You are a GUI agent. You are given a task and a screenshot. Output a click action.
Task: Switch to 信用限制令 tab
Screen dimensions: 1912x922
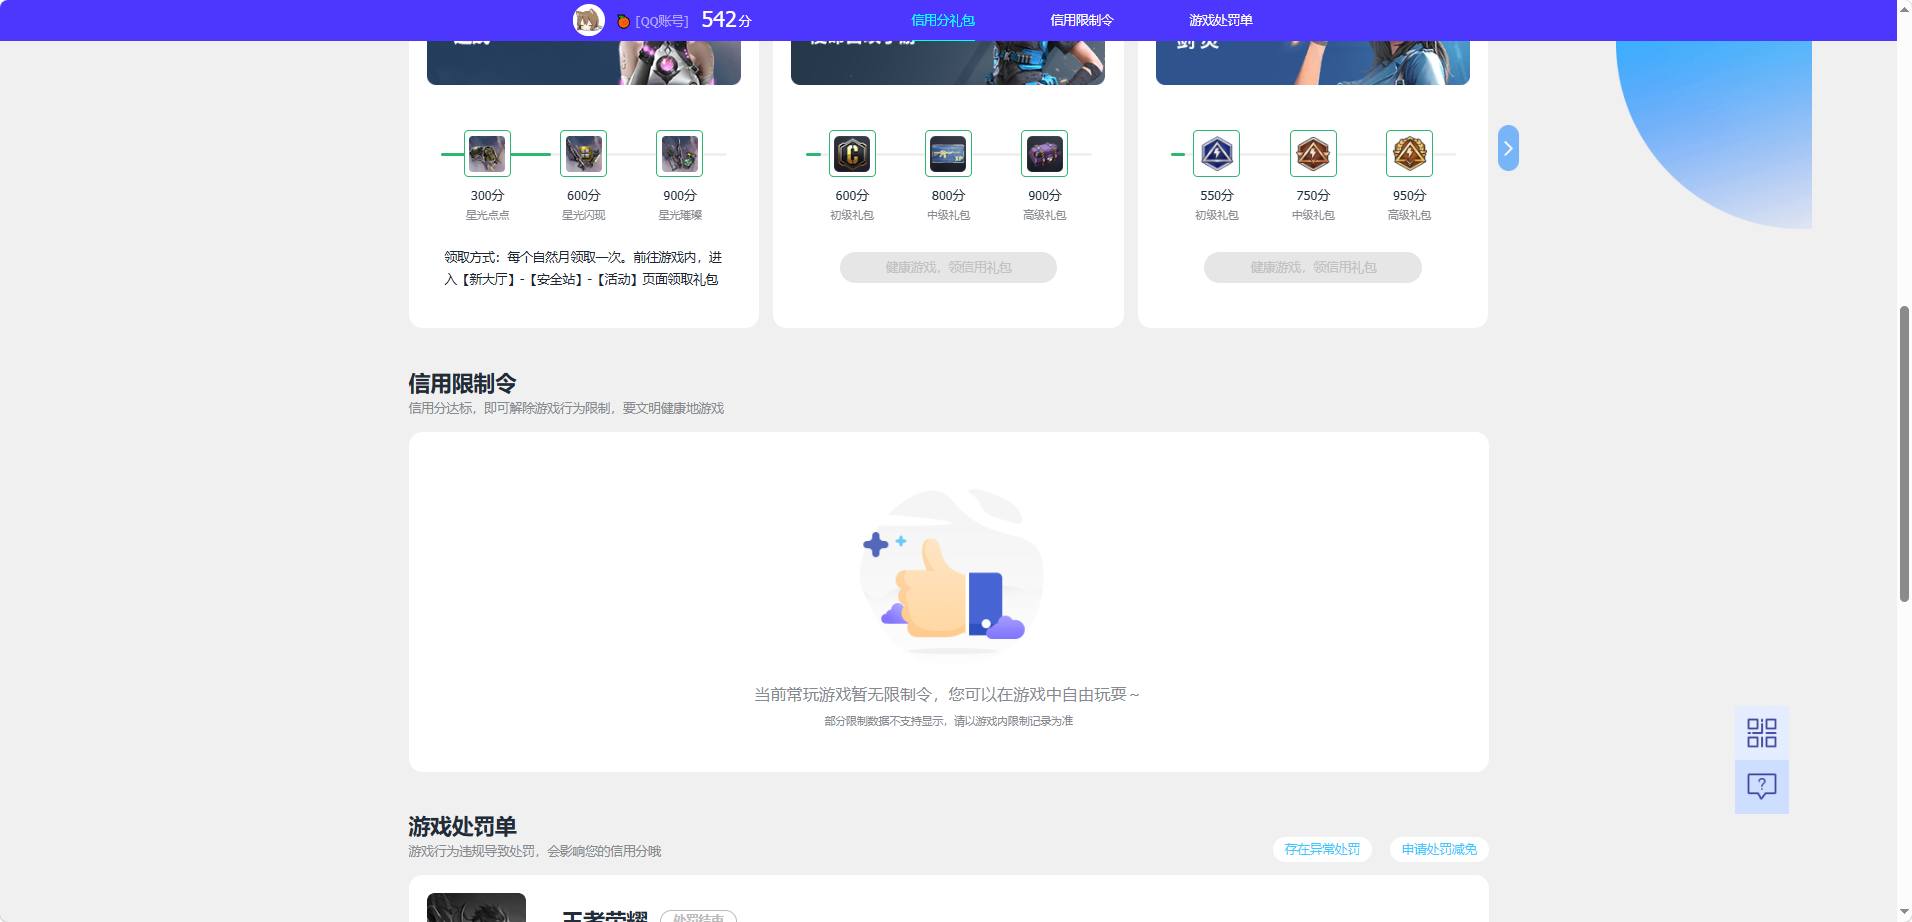tap(1081, 20)
